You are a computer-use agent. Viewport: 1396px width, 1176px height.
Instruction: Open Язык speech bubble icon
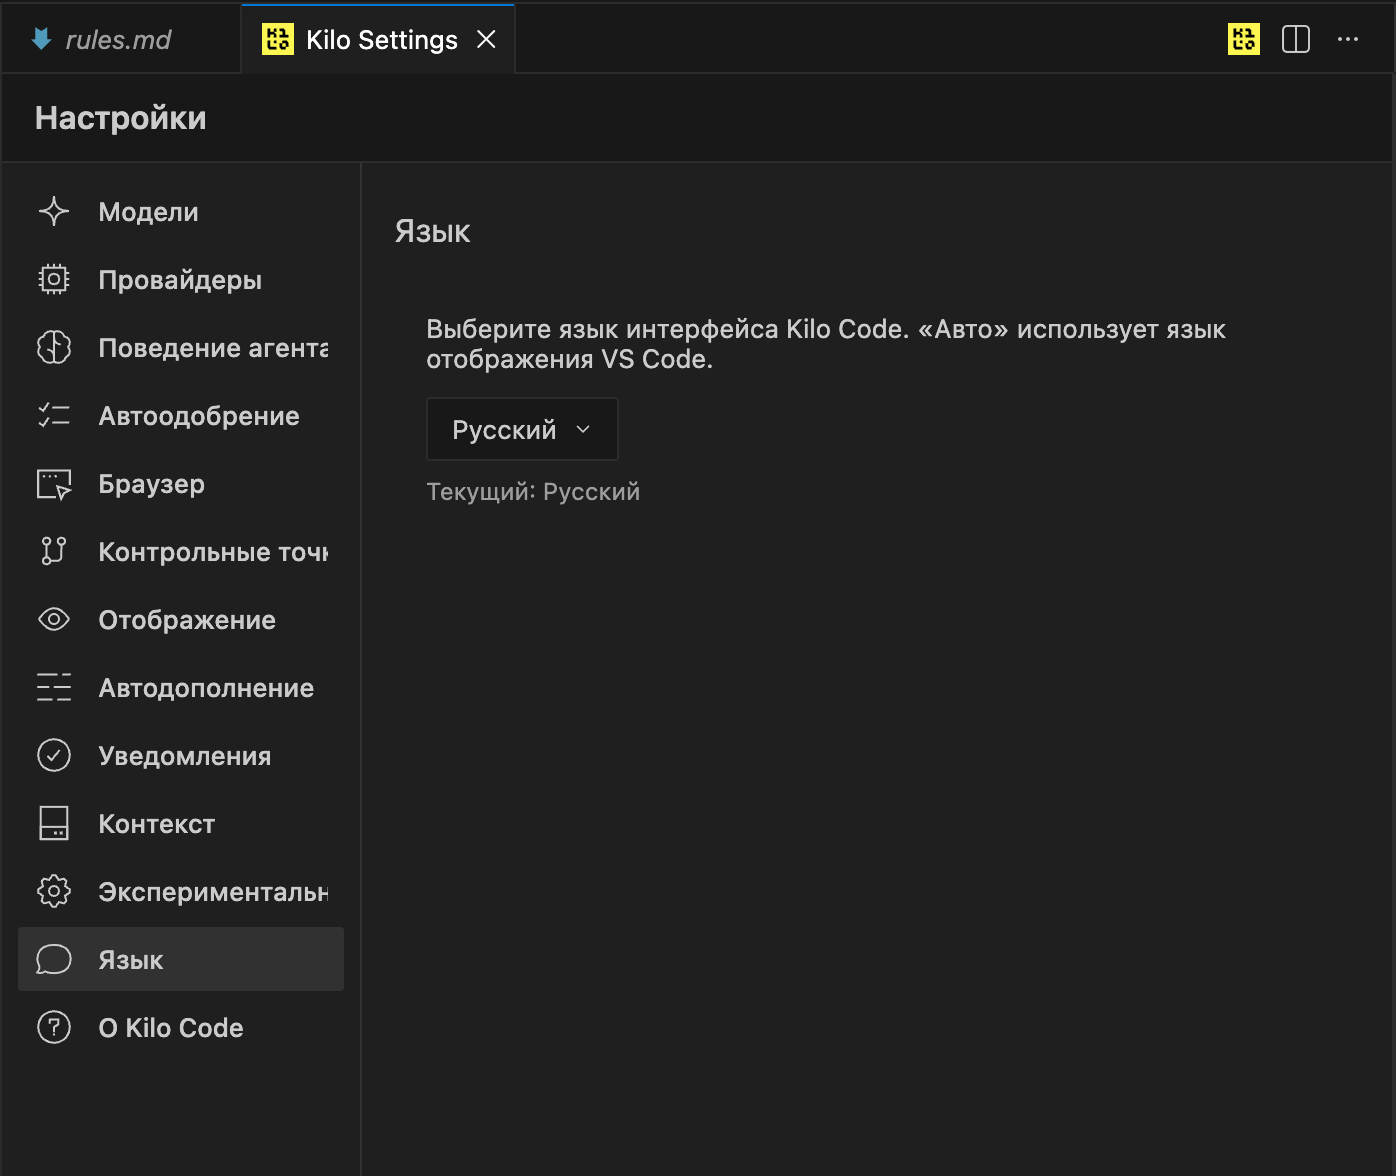point(54,959)
